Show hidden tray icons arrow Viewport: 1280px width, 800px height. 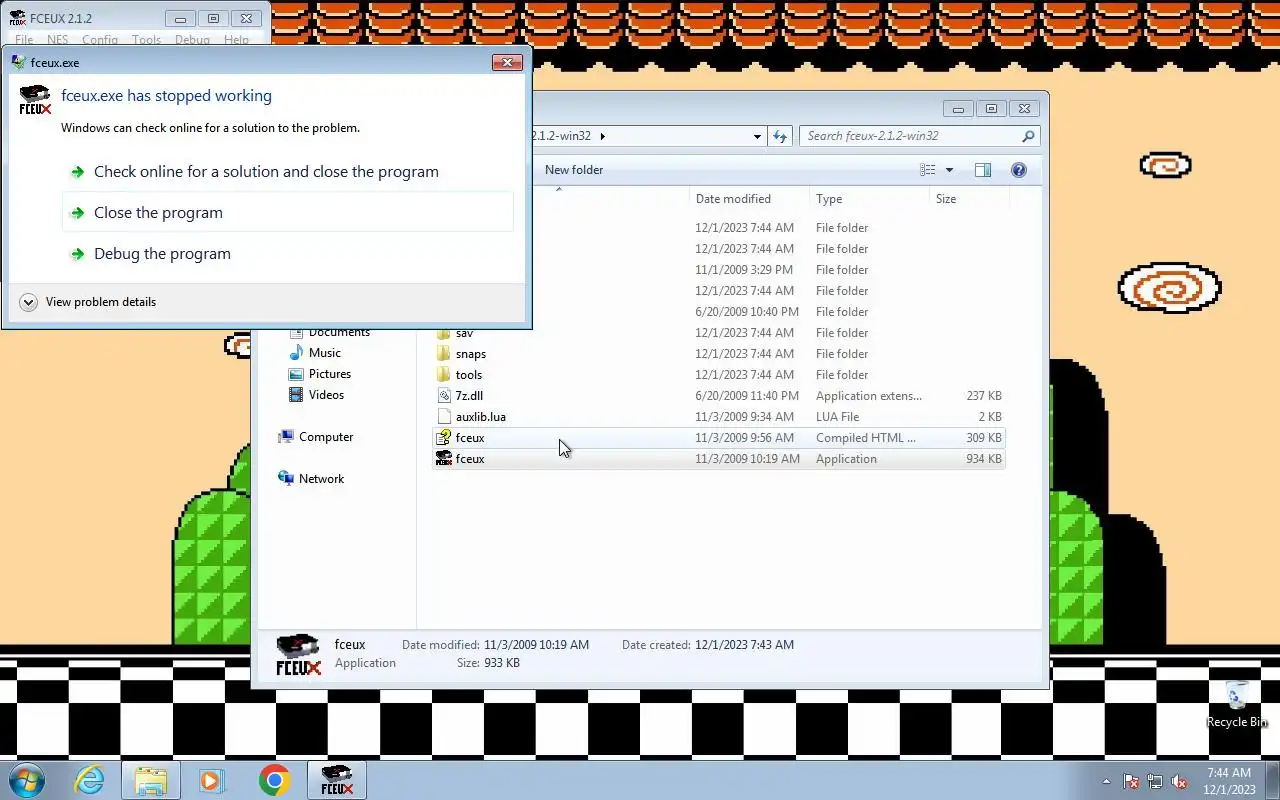[x=1106, y=781]
